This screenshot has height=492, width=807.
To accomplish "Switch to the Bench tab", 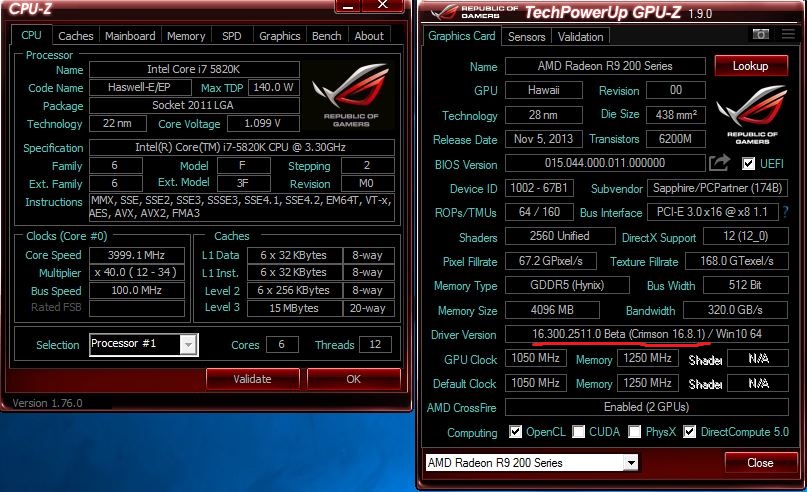I will (x=327, y=36).
